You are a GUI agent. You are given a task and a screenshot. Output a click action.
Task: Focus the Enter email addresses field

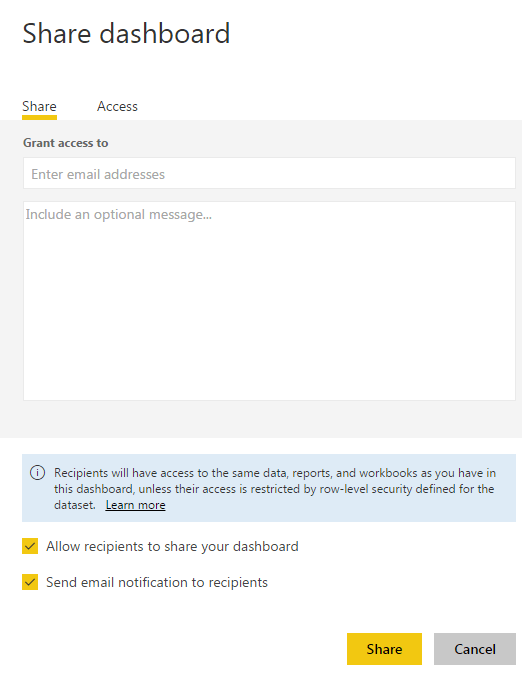(269, 173)
